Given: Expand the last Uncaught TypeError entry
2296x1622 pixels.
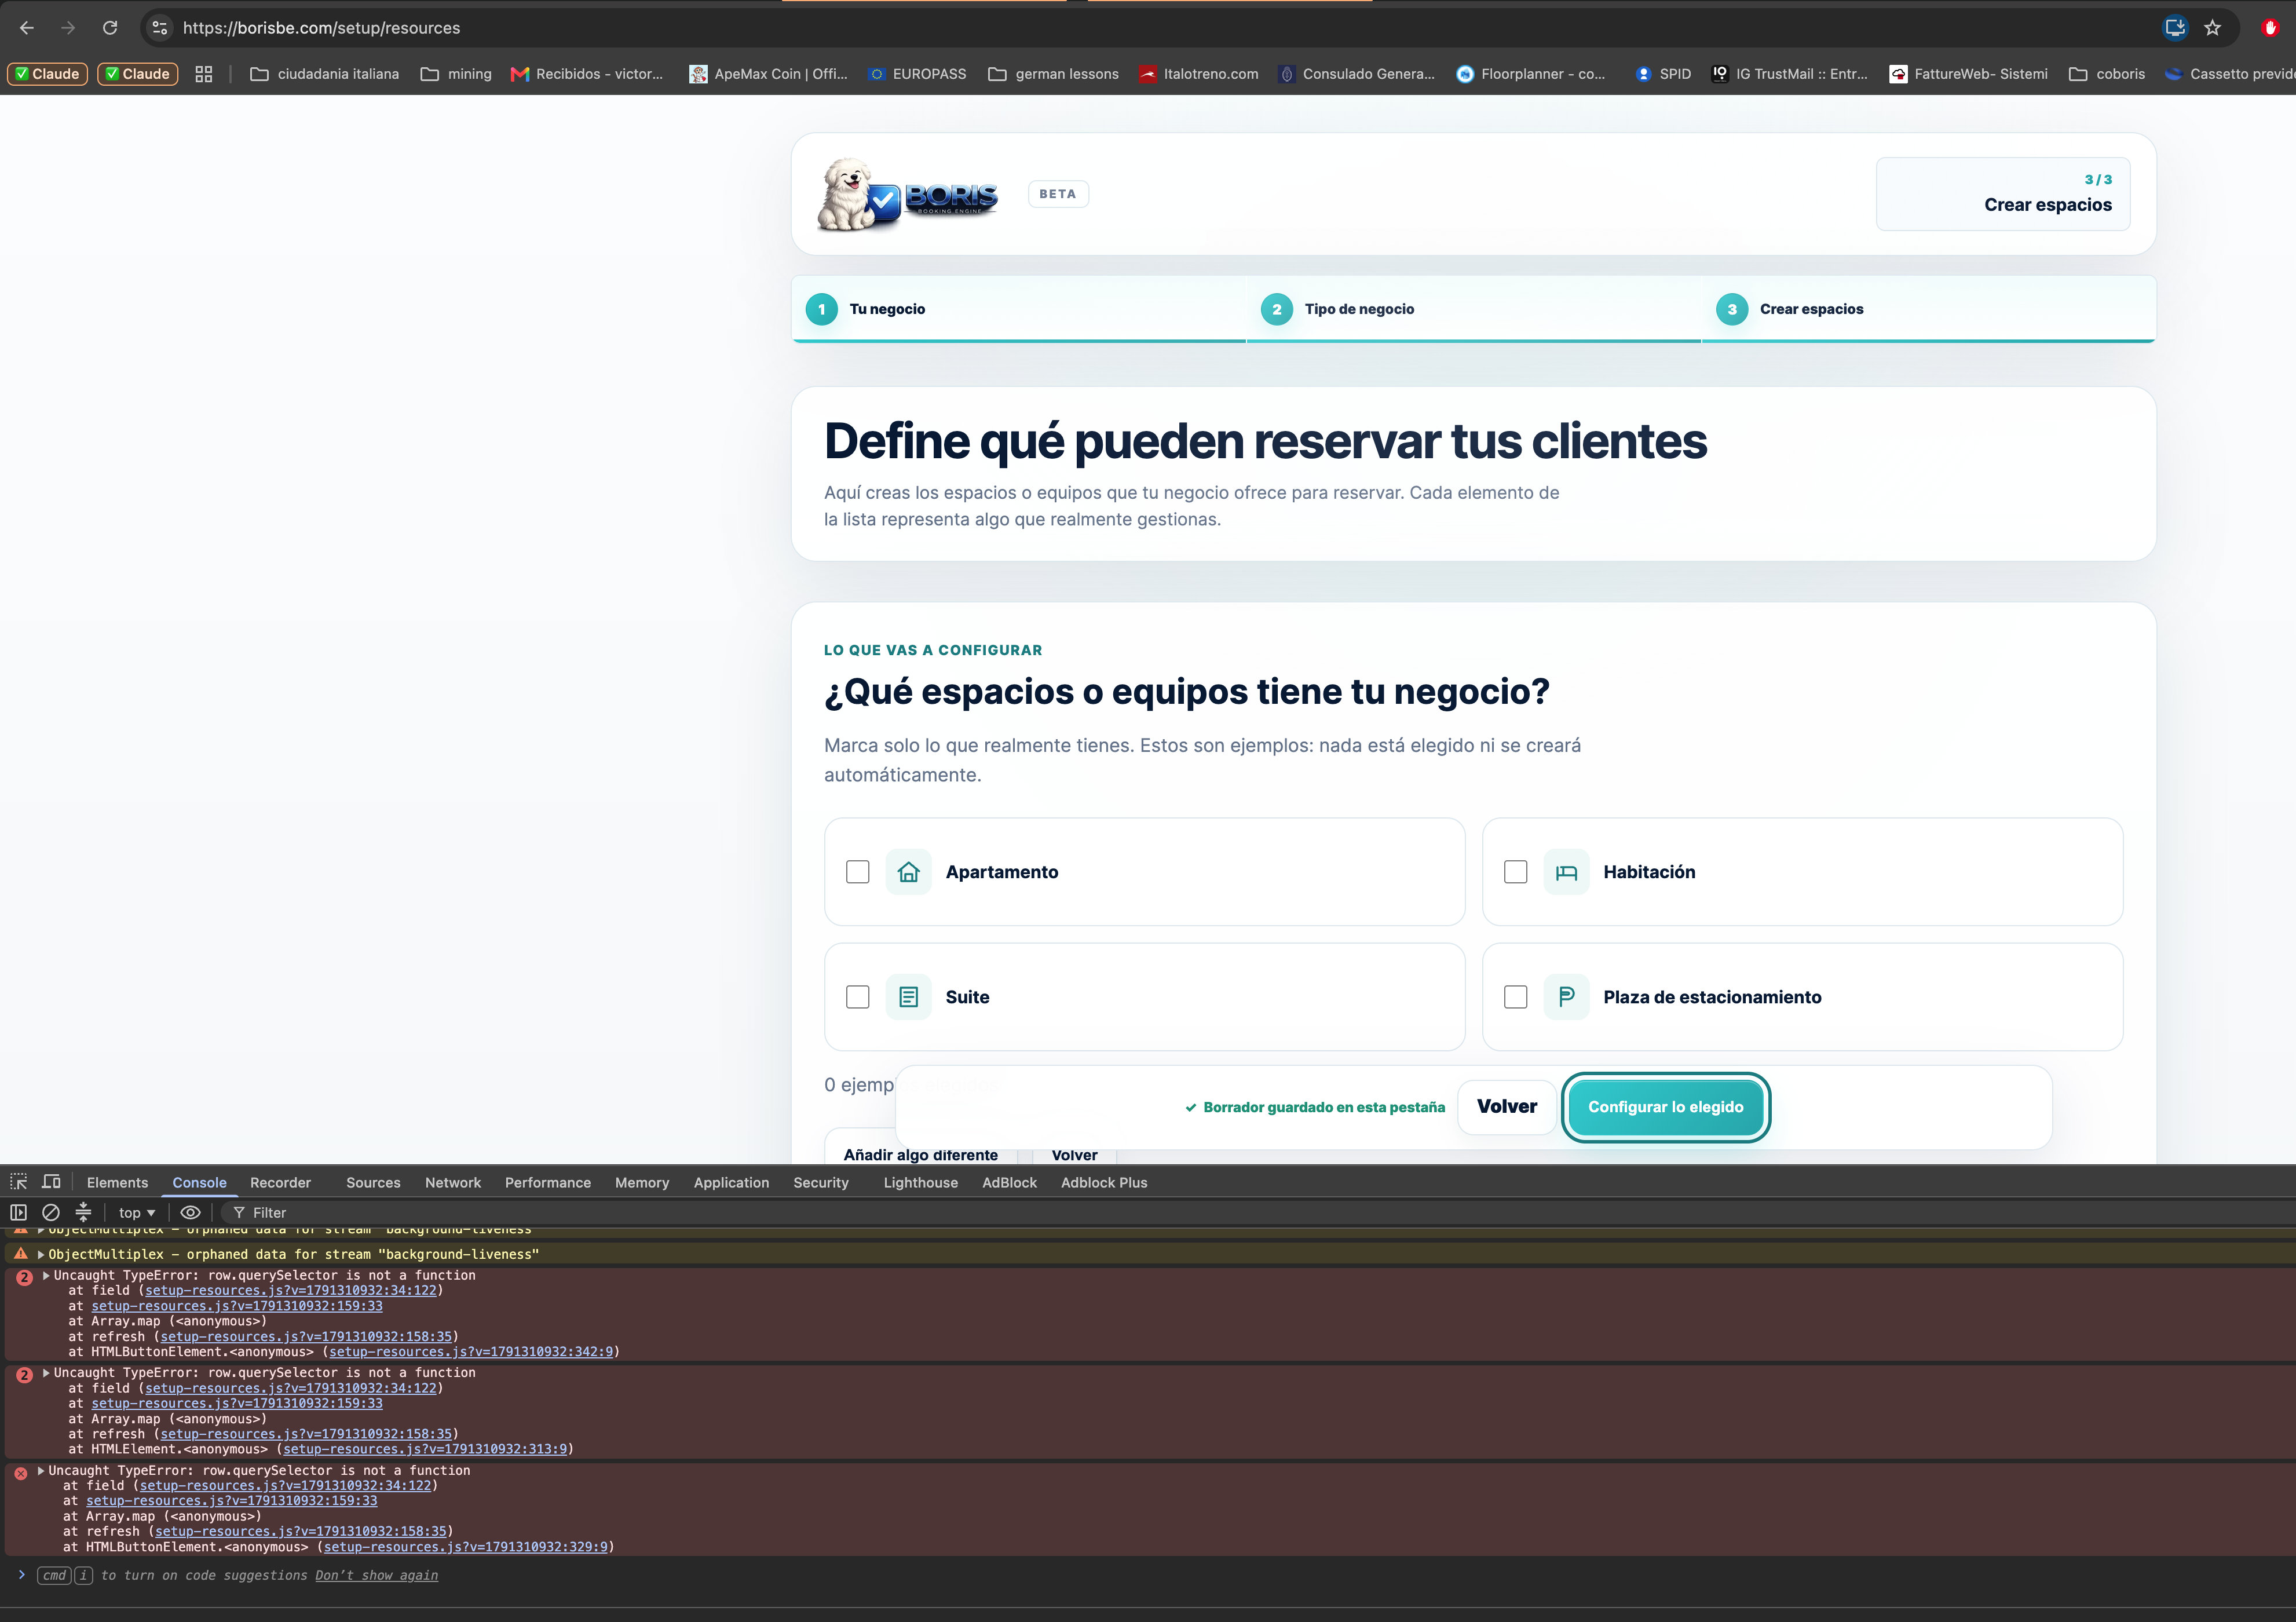Looking at the screenshot, I should pyautogui.click(x=41, y=1470).
